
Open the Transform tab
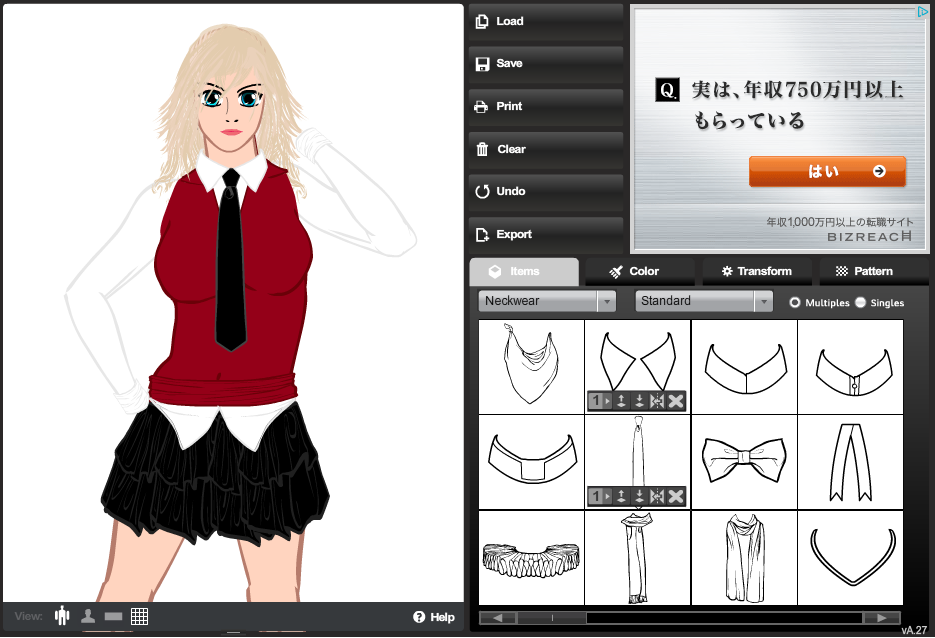(x=755, y=271)
